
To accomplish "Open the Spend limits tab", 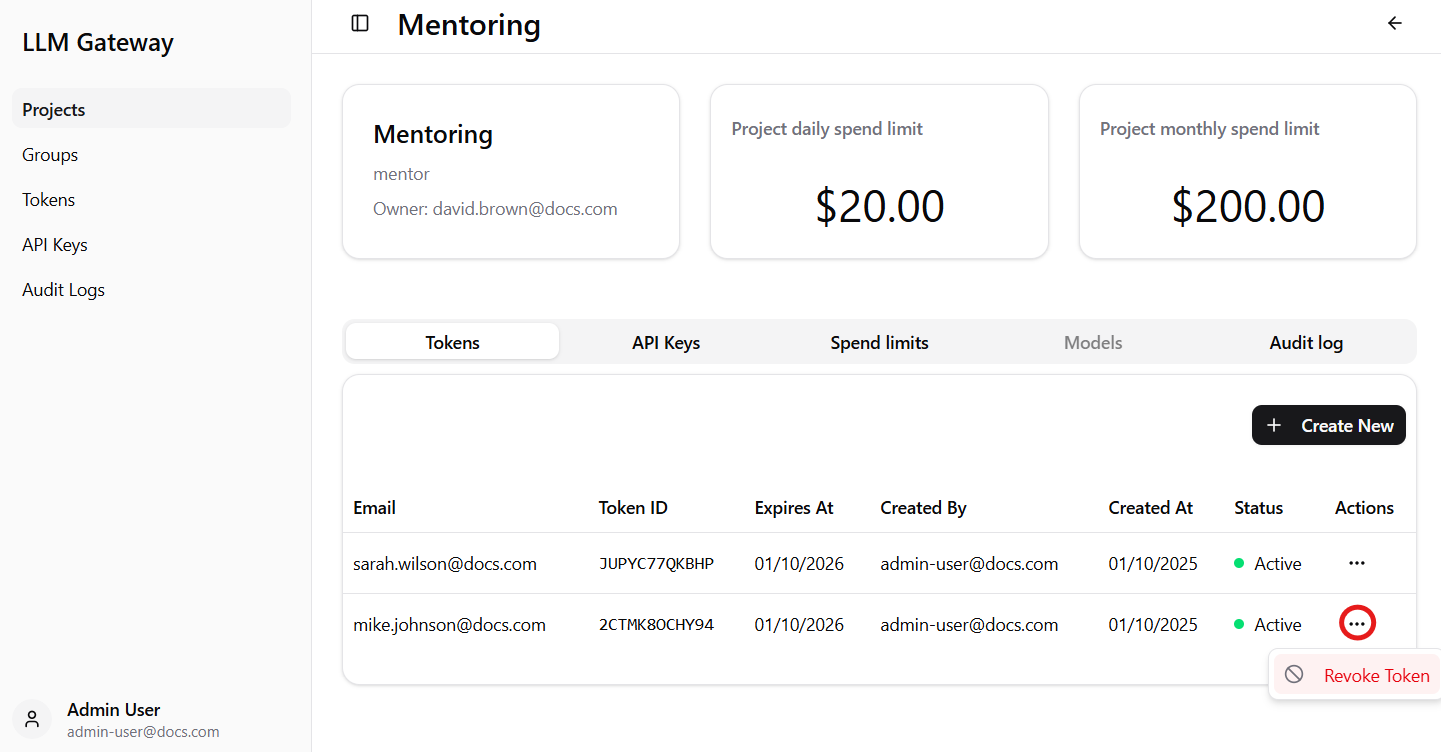I will point(879,342).
